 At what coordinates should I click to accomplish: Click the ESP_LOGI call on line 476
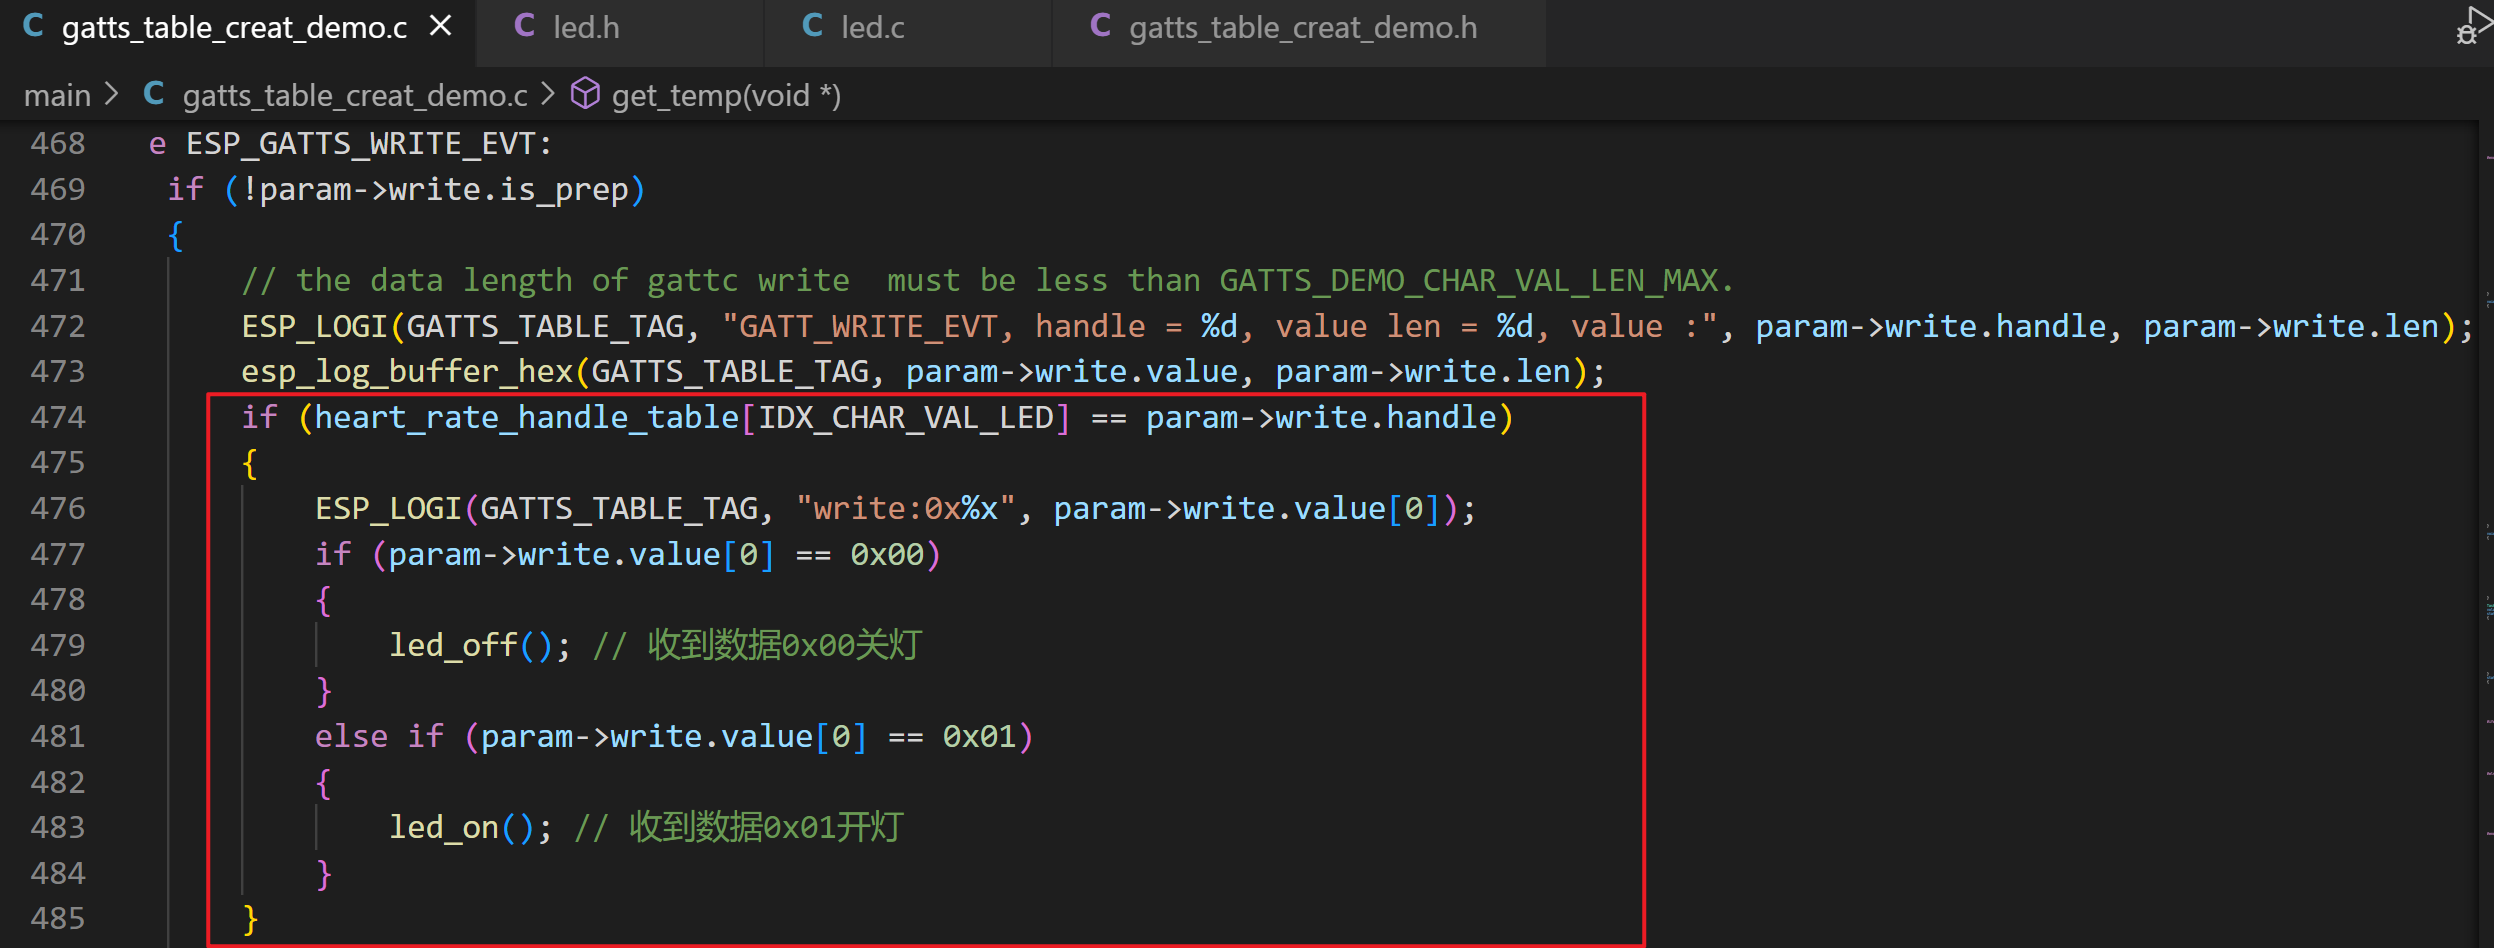point(388,509)
